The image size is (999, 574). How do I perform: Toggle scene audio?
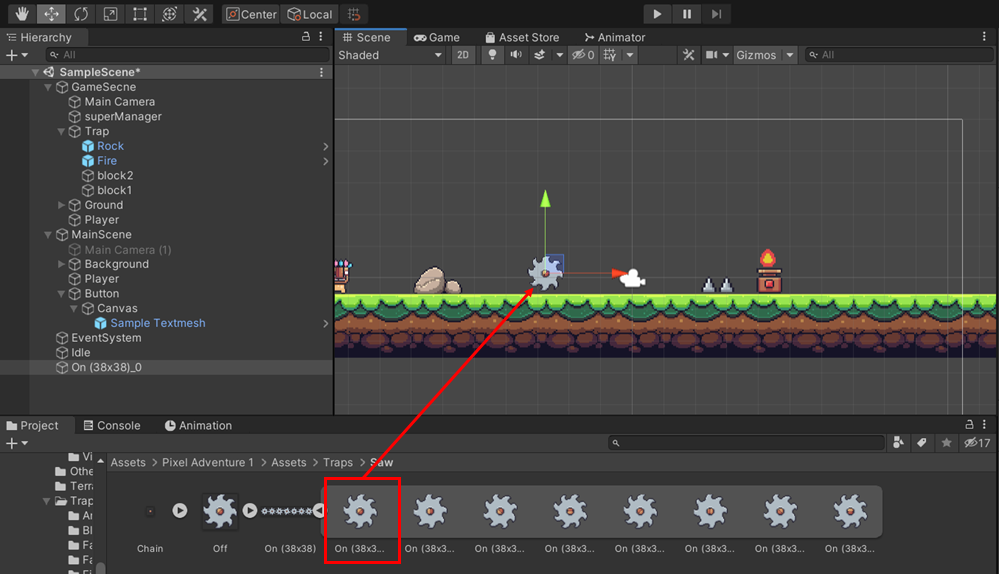516,55
